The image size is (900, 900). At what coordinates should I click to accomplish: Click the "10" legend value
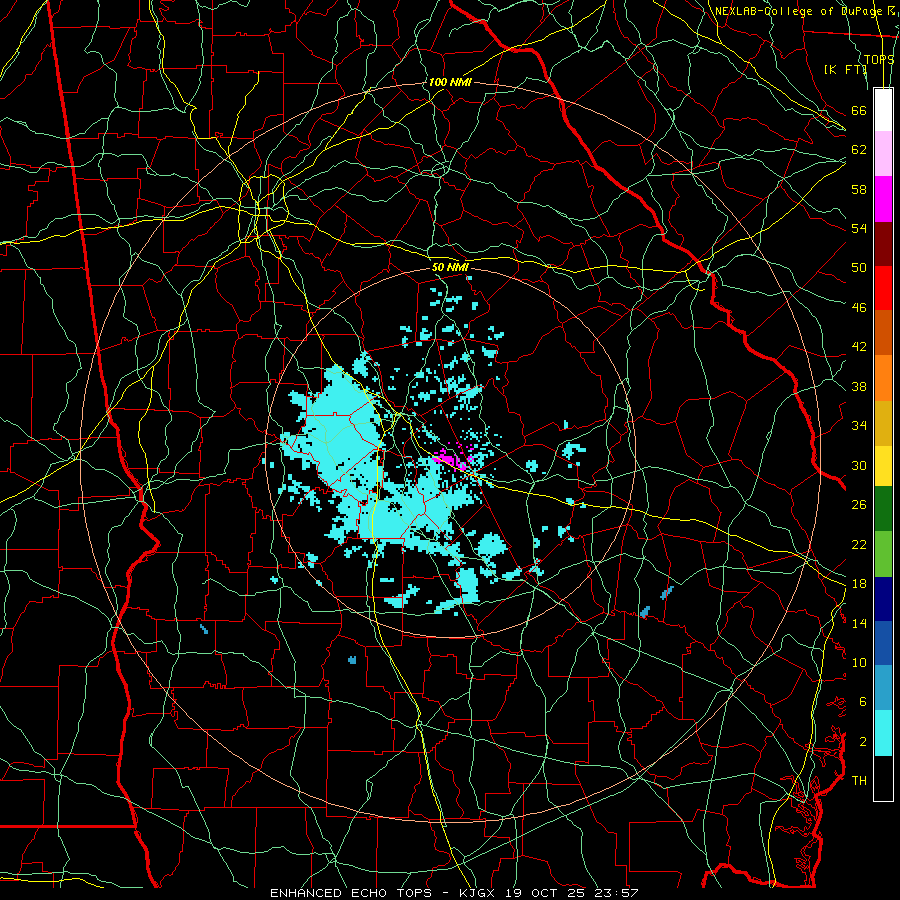click(x=859, y=662)
